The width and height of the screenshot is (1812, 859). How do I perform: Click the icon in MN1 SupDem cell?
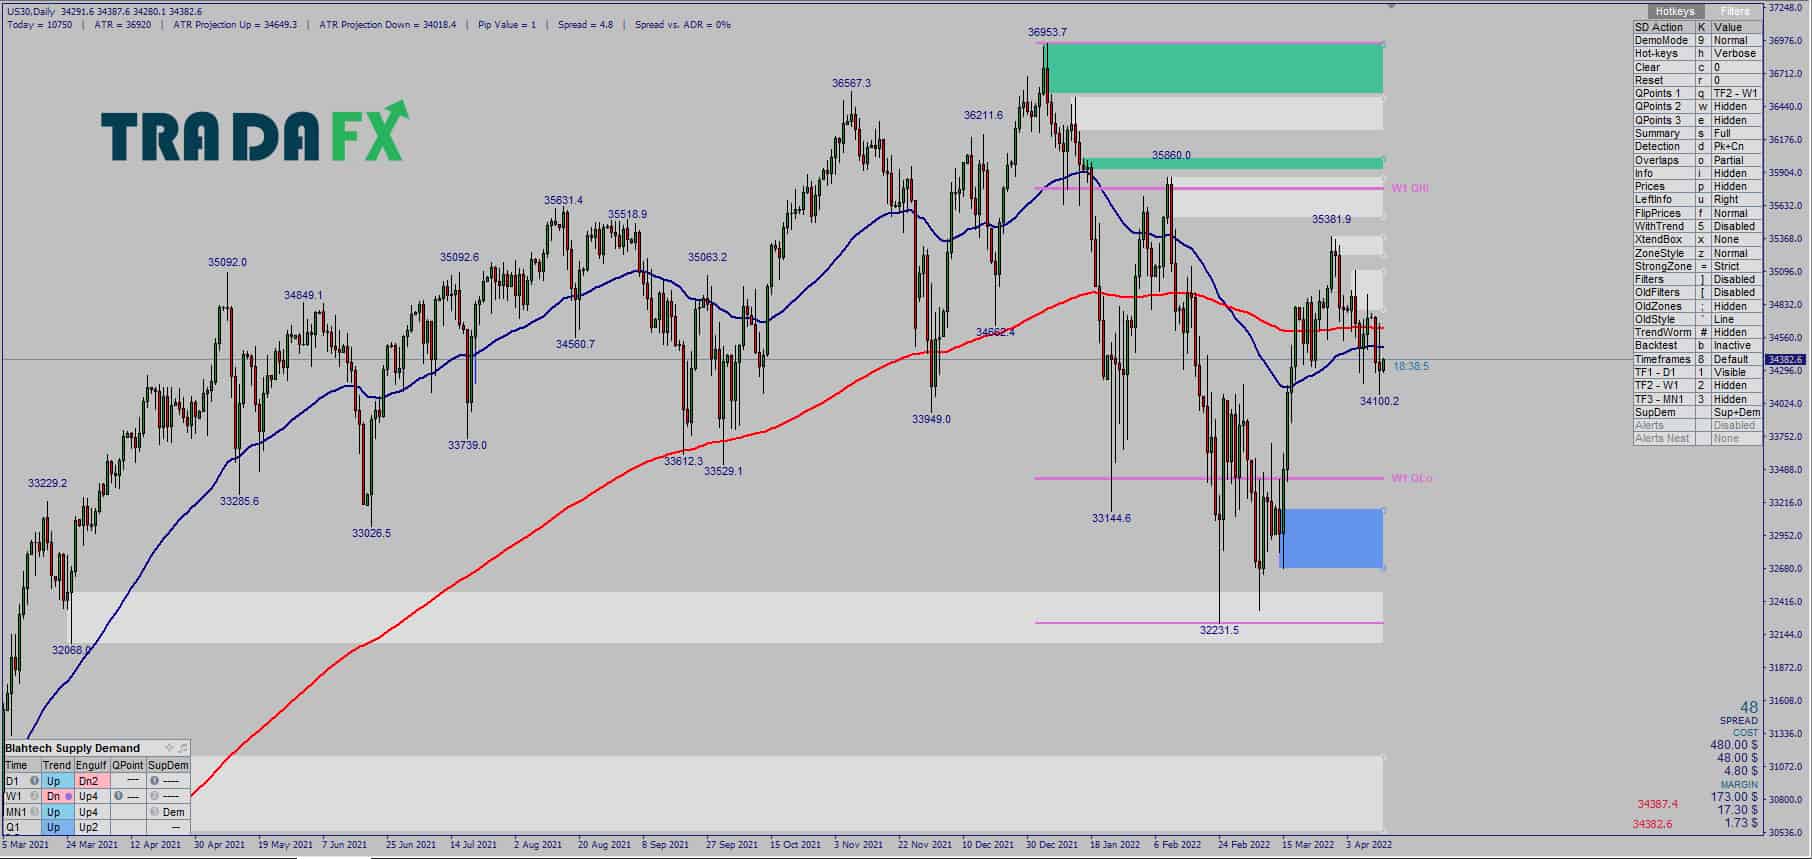tap(154, 812)
